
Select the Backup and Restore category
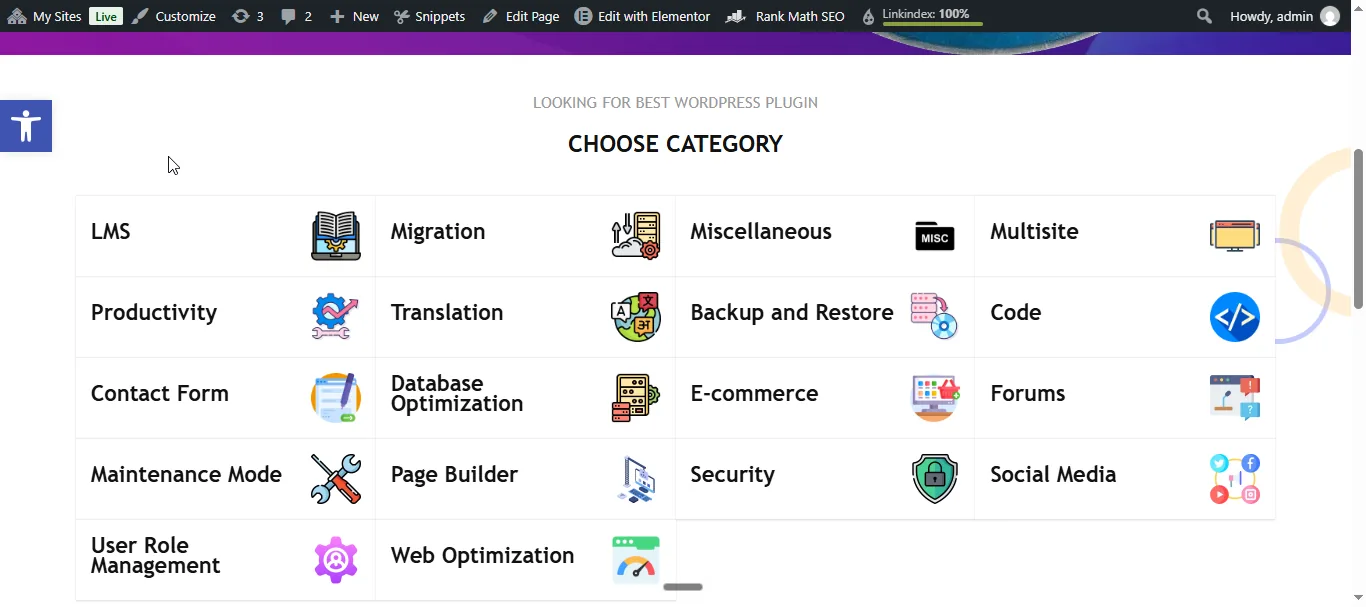pos(792,313)
